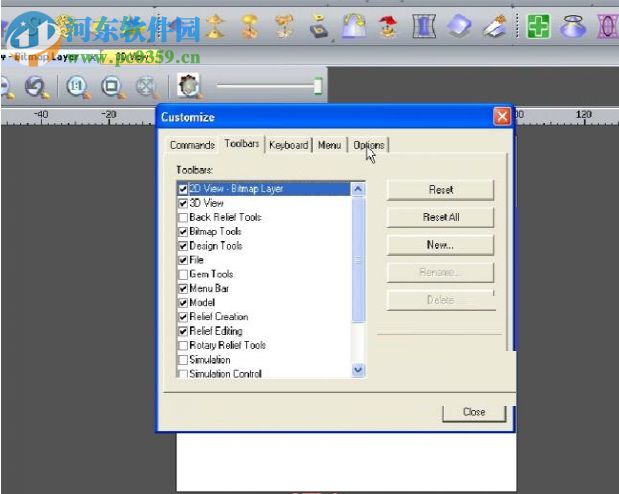Image resolution: width=619 pixels, height=494 pixels.
Task: Click the red arrow relief icon
Action: click(388, 26)
